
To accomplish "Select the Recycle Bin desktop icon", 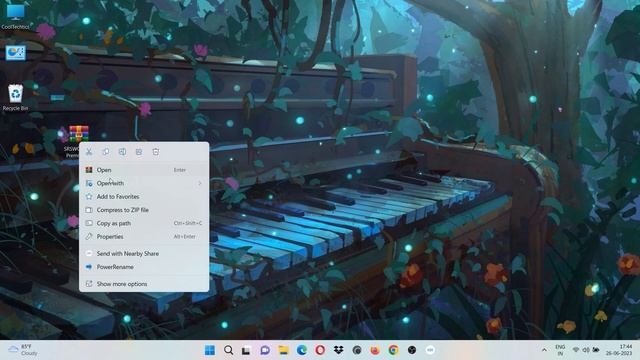I will 16,98.
